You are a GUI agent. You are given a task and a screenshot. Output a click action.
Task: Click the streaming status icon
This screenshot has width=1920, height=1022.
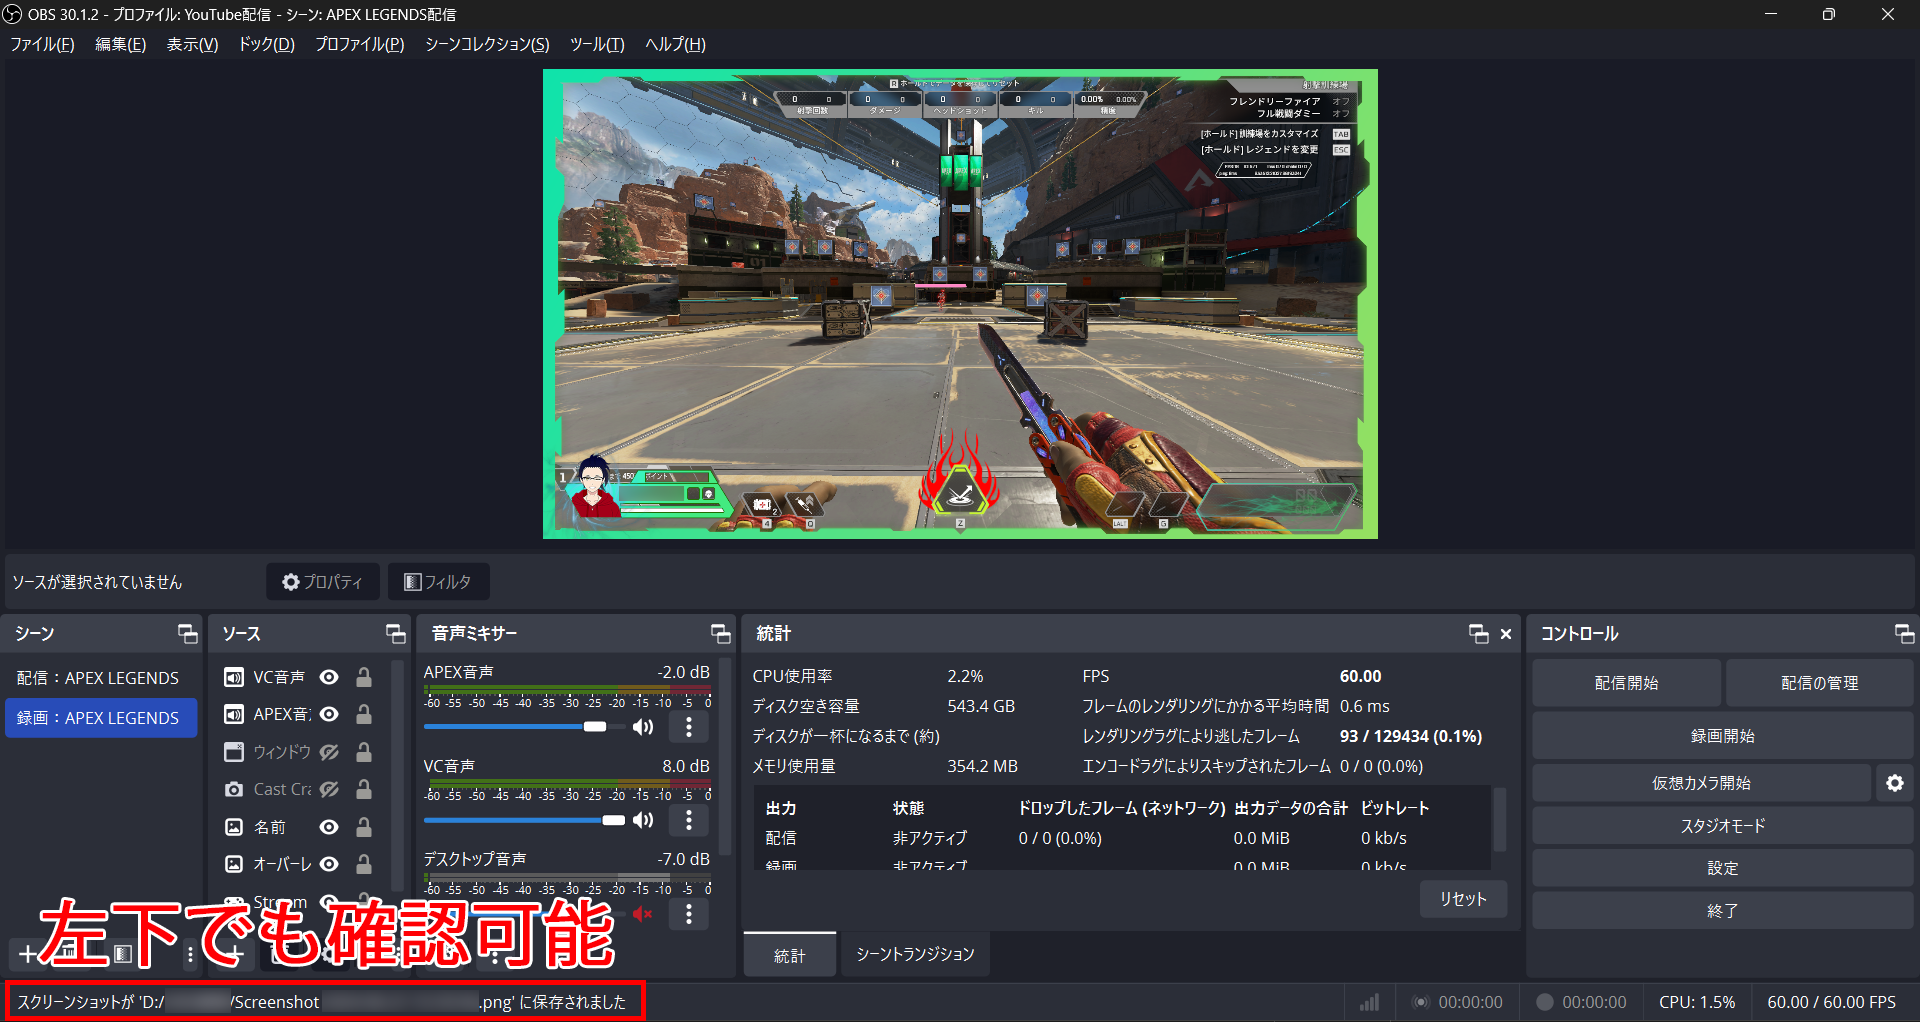tap(1420, 1002)
